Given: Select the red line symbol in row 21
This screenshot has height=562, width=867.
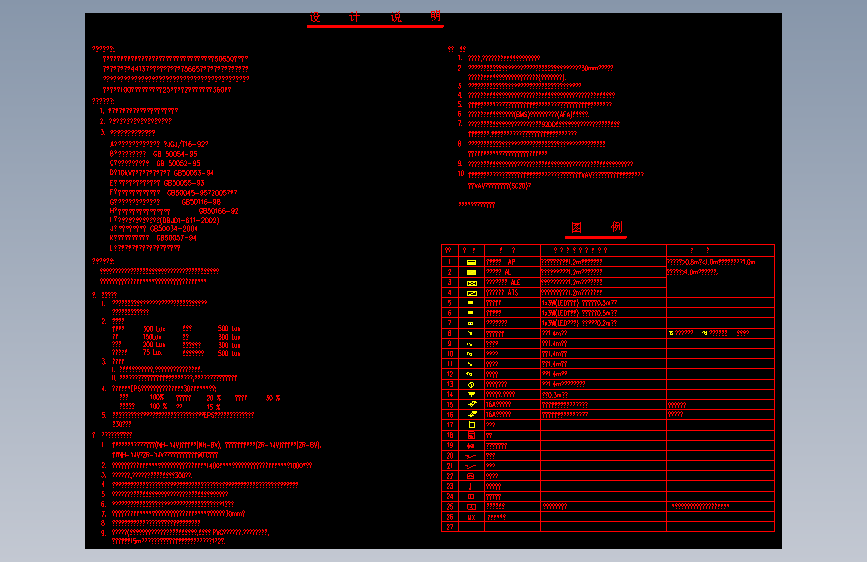Looking at the screenshot, I should coord(471,466).
